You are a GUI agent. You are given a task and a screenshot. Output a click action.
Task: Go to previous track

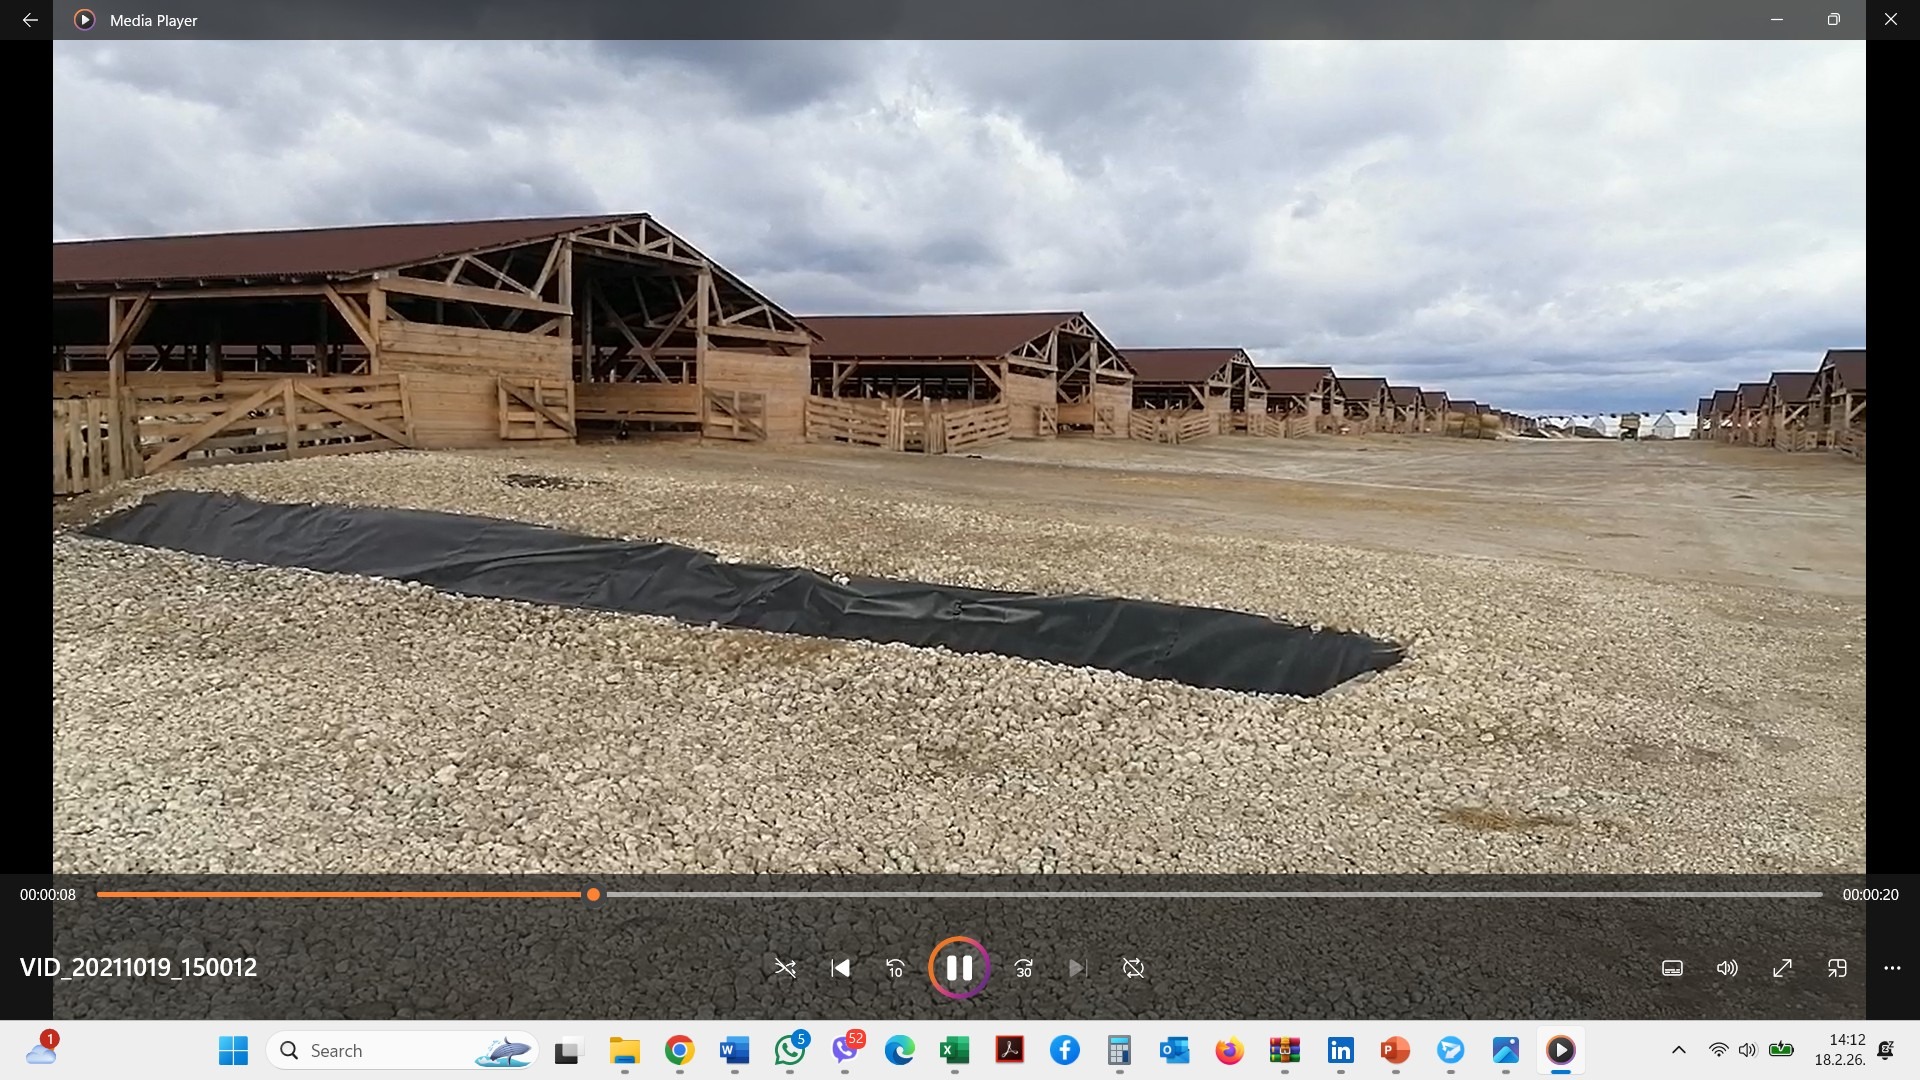click(840, 968)
